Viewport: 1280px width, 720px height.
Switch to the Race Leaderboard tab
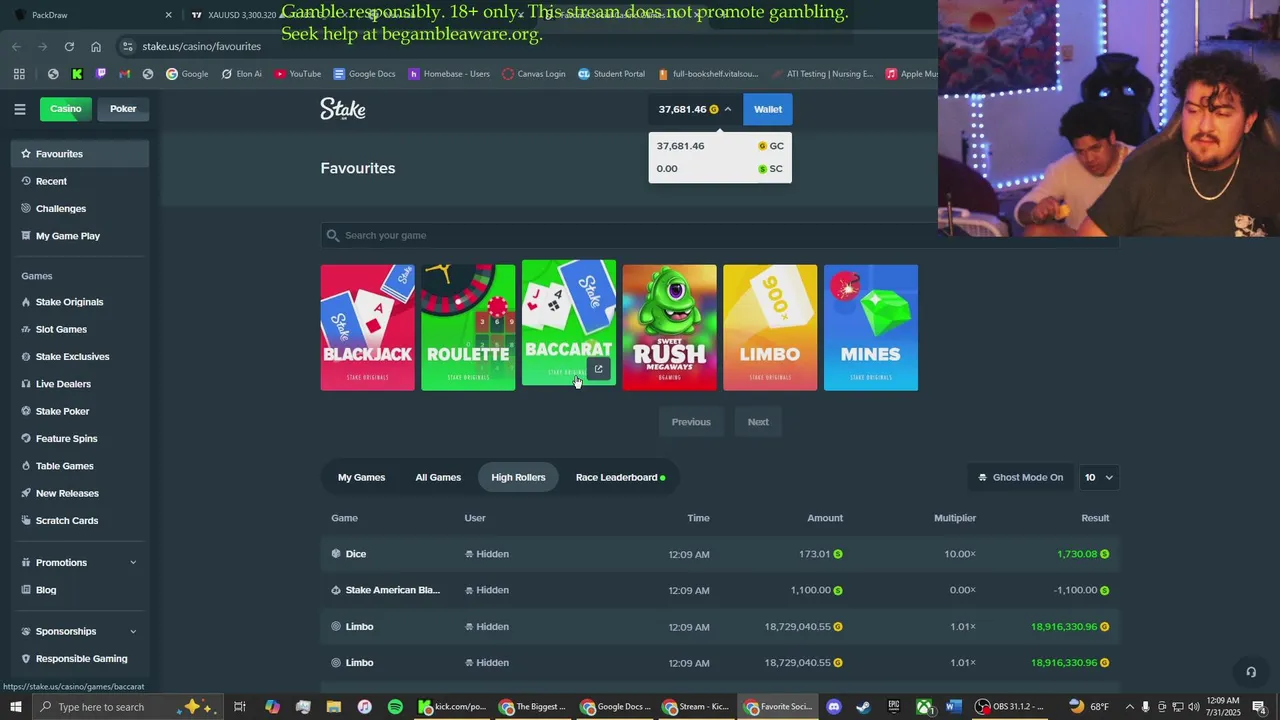620,477
